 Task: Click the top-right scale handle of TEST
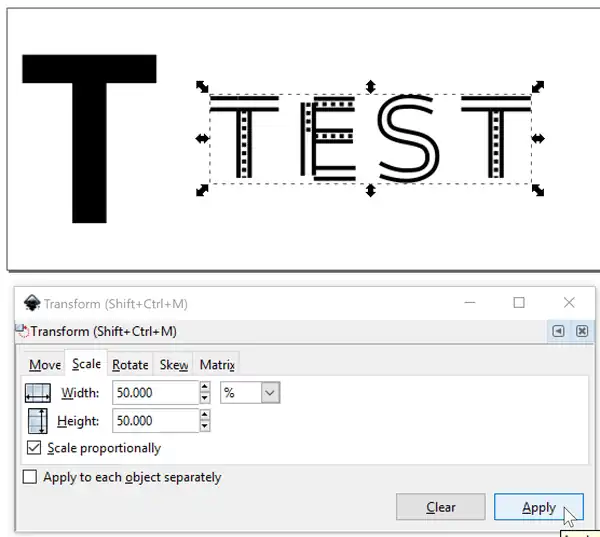538,88
